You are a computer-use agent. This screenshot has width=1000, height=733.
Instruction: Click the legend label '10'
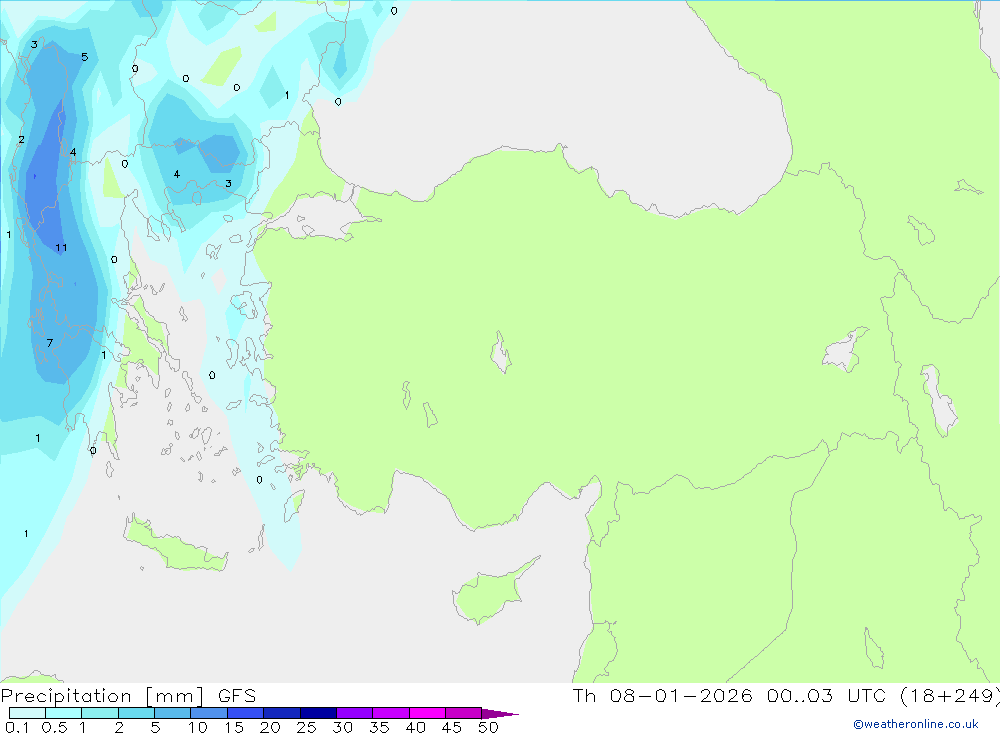(x=198, y=727)
